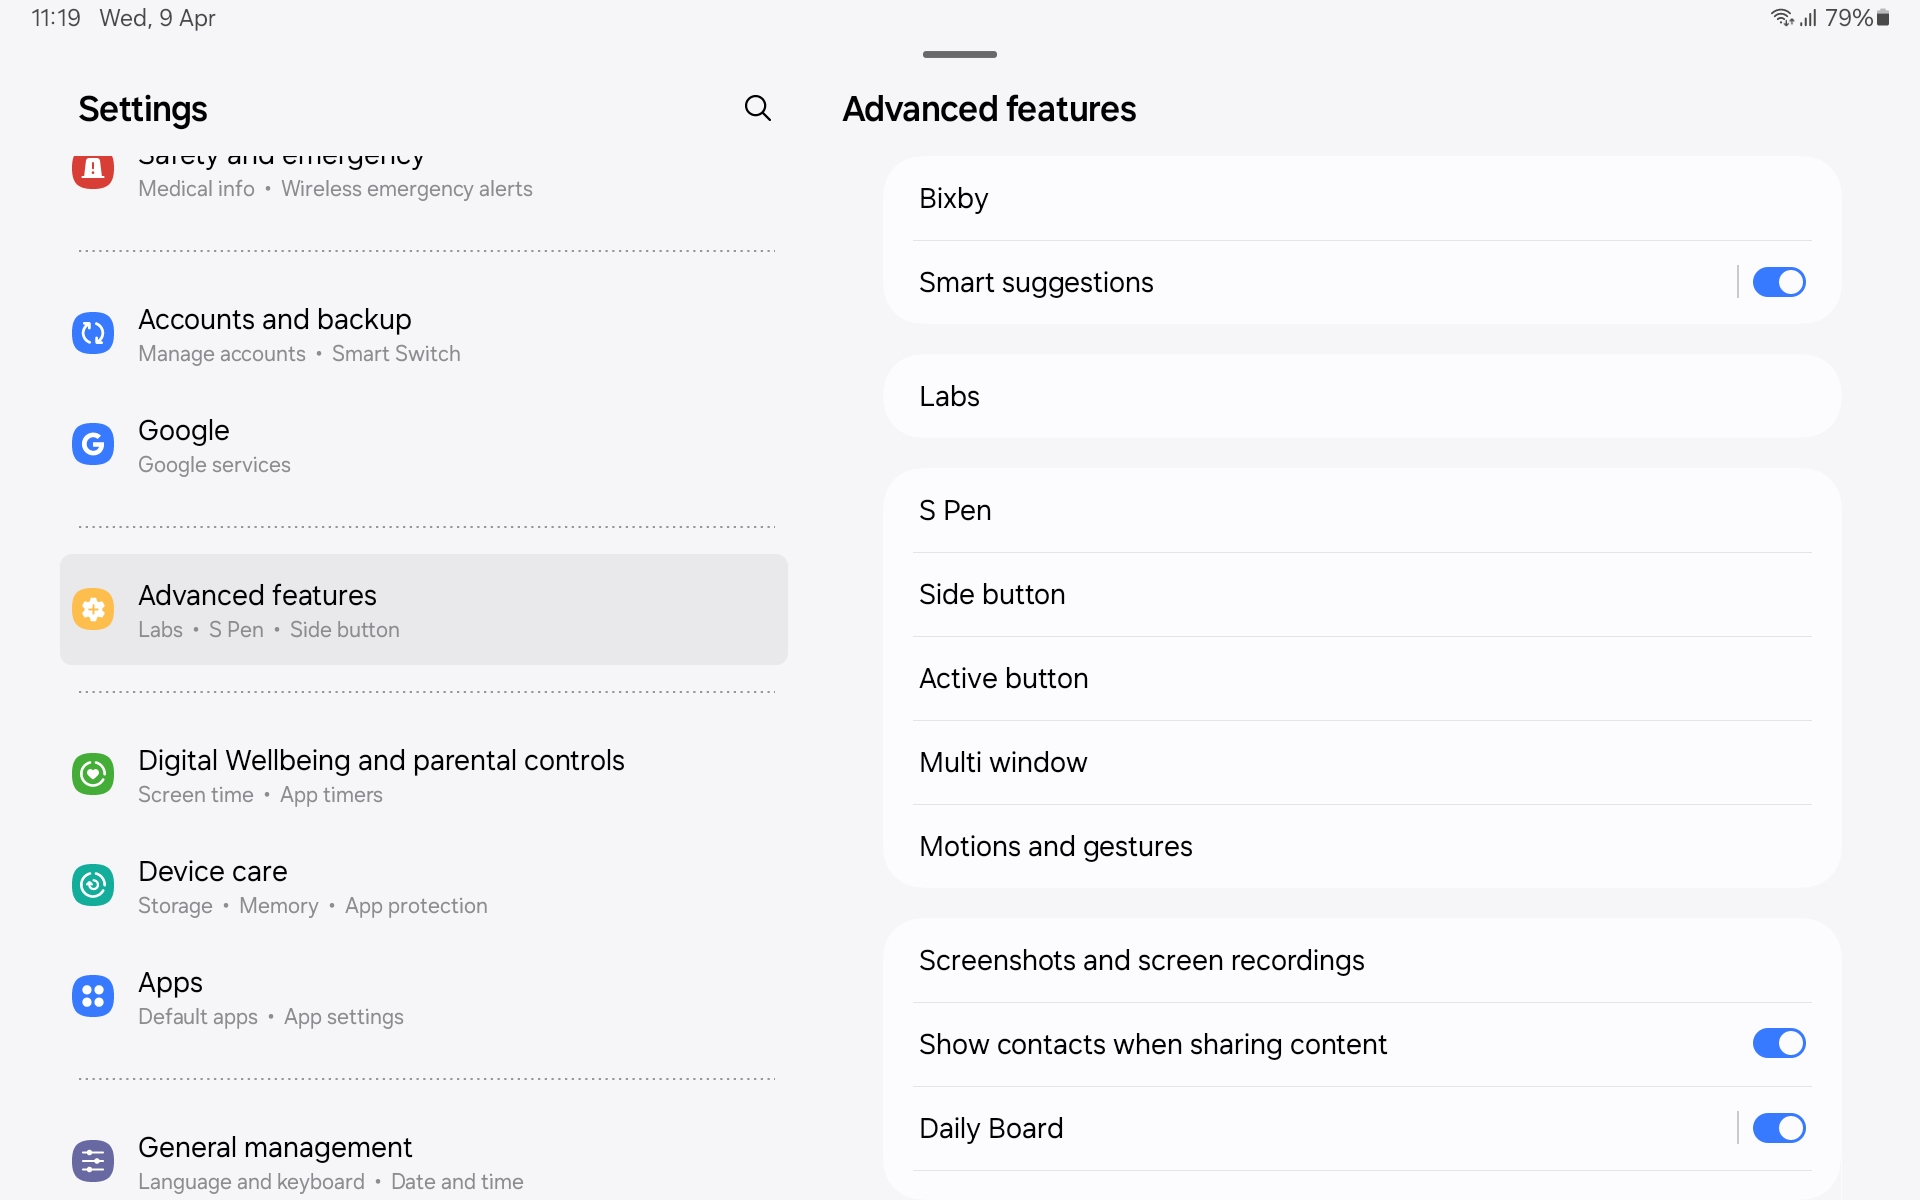1920x1200 pixels.
Task: Open the Bixby settings entry
Action: click(x=1360, y=198)
